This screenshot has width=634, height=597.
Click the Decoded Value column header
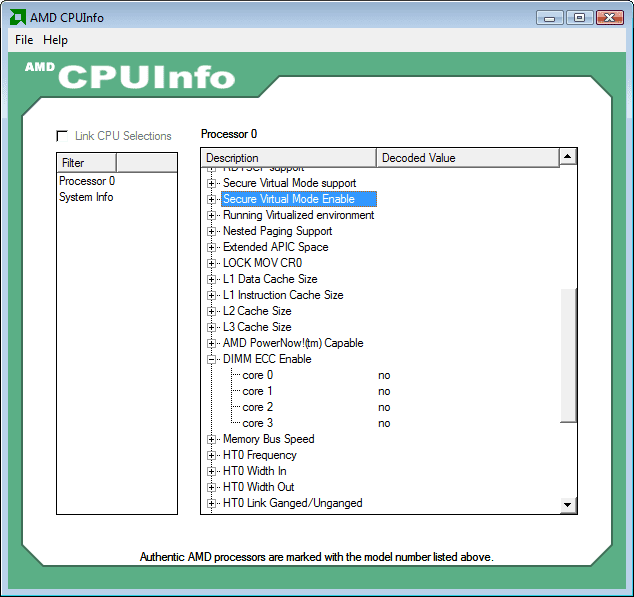coord(467,158)
